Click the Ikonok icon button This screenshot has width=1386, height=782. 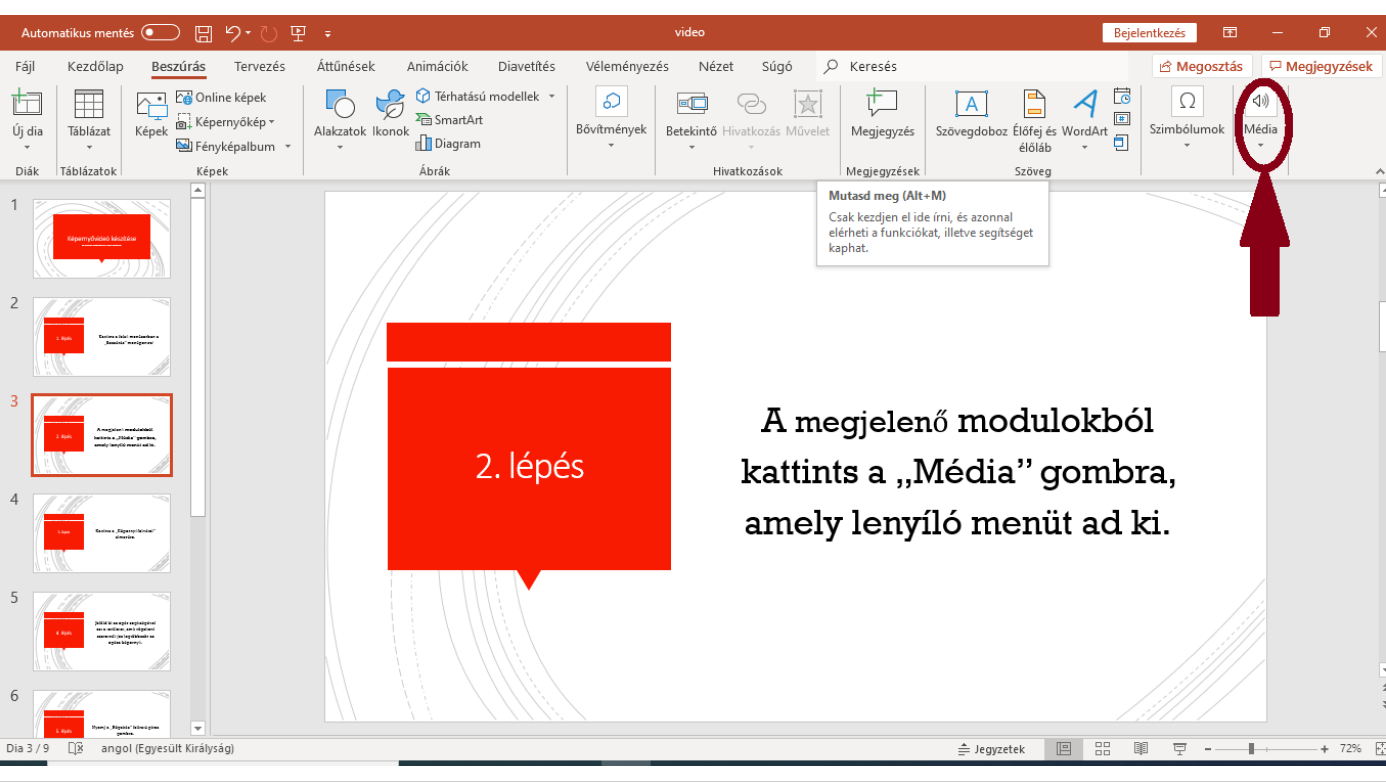point(390,114)
